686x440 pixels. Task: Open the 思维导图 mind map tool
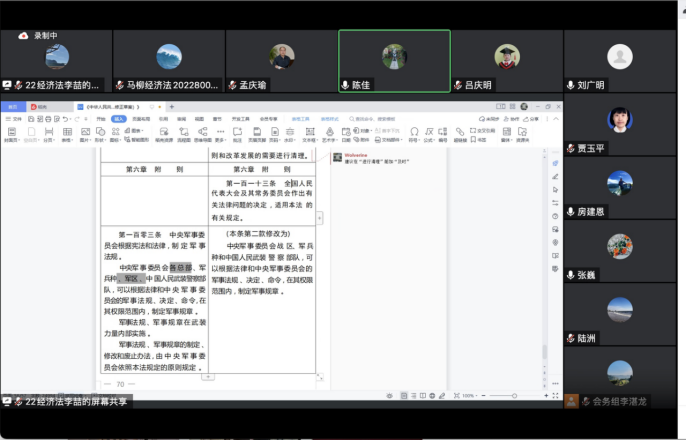[203, 132]
